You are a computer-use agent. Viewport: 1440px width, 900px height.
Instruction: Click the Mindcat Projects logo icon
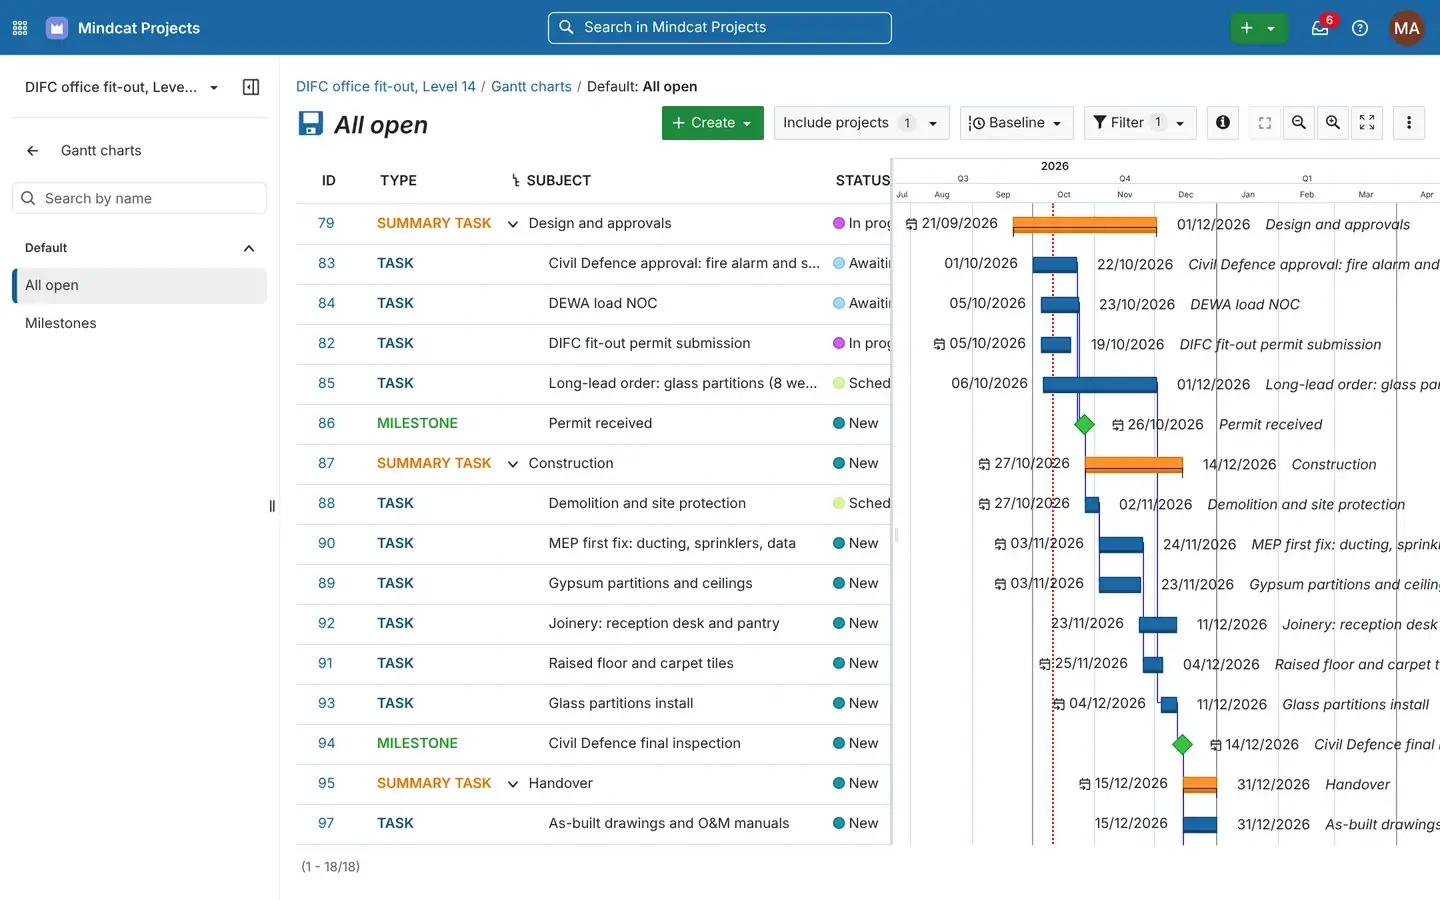(x=57, y=28)
